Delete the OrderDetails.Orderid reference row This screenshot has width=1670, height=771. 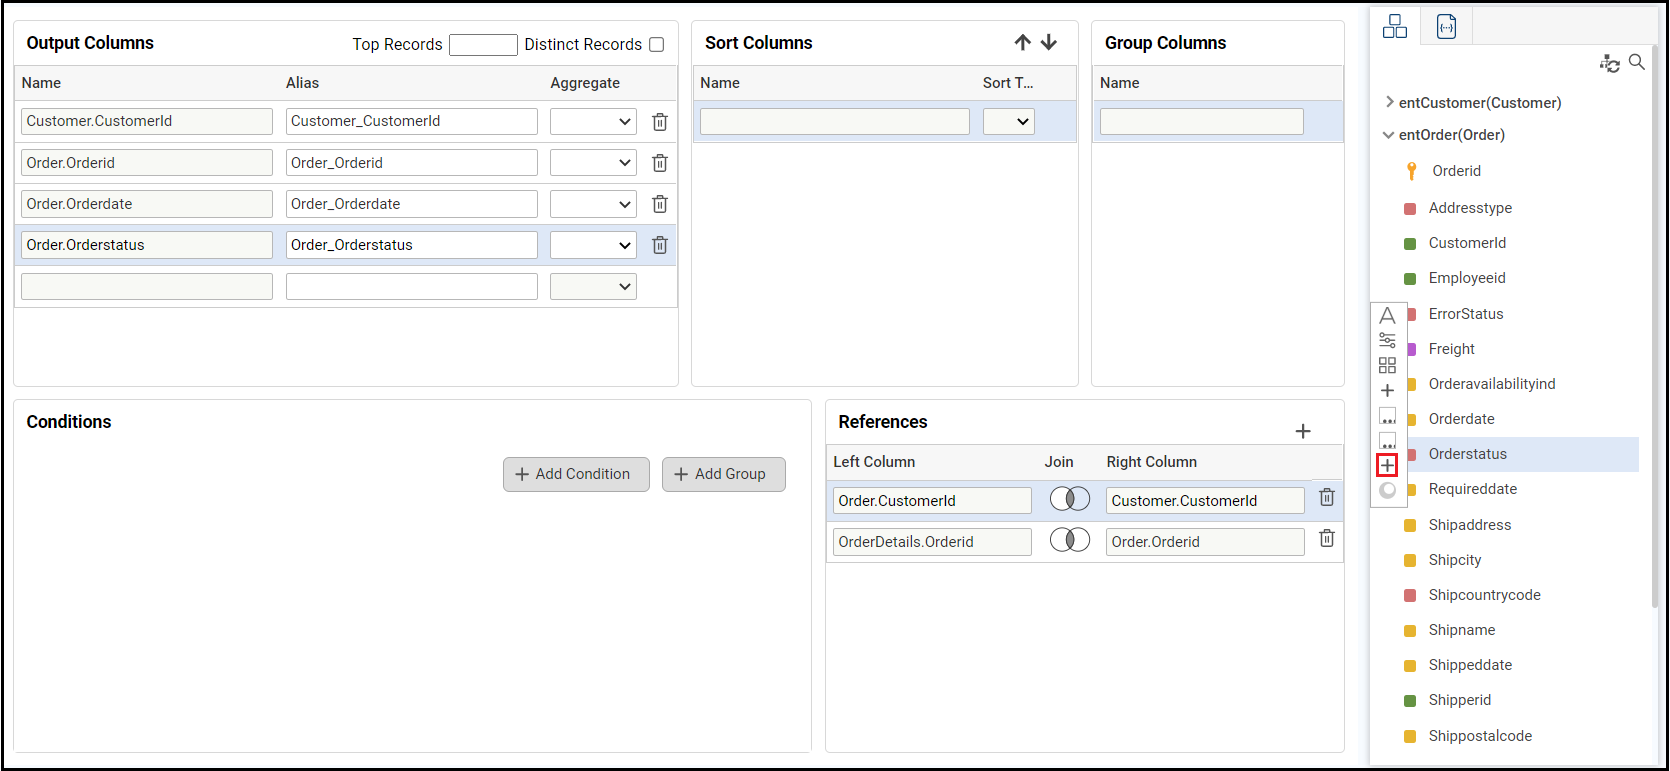click(1326, 539)
